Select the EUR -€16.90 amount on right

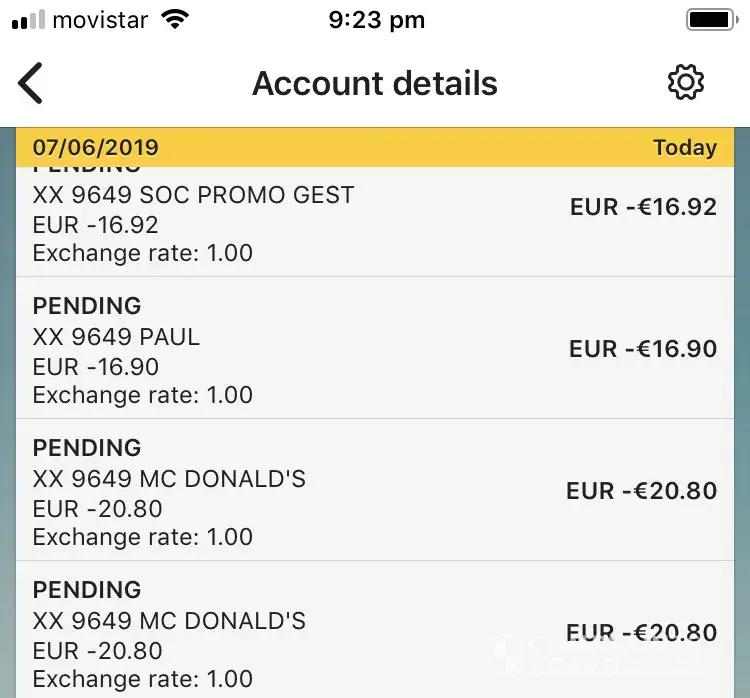(x=643, y=349)
